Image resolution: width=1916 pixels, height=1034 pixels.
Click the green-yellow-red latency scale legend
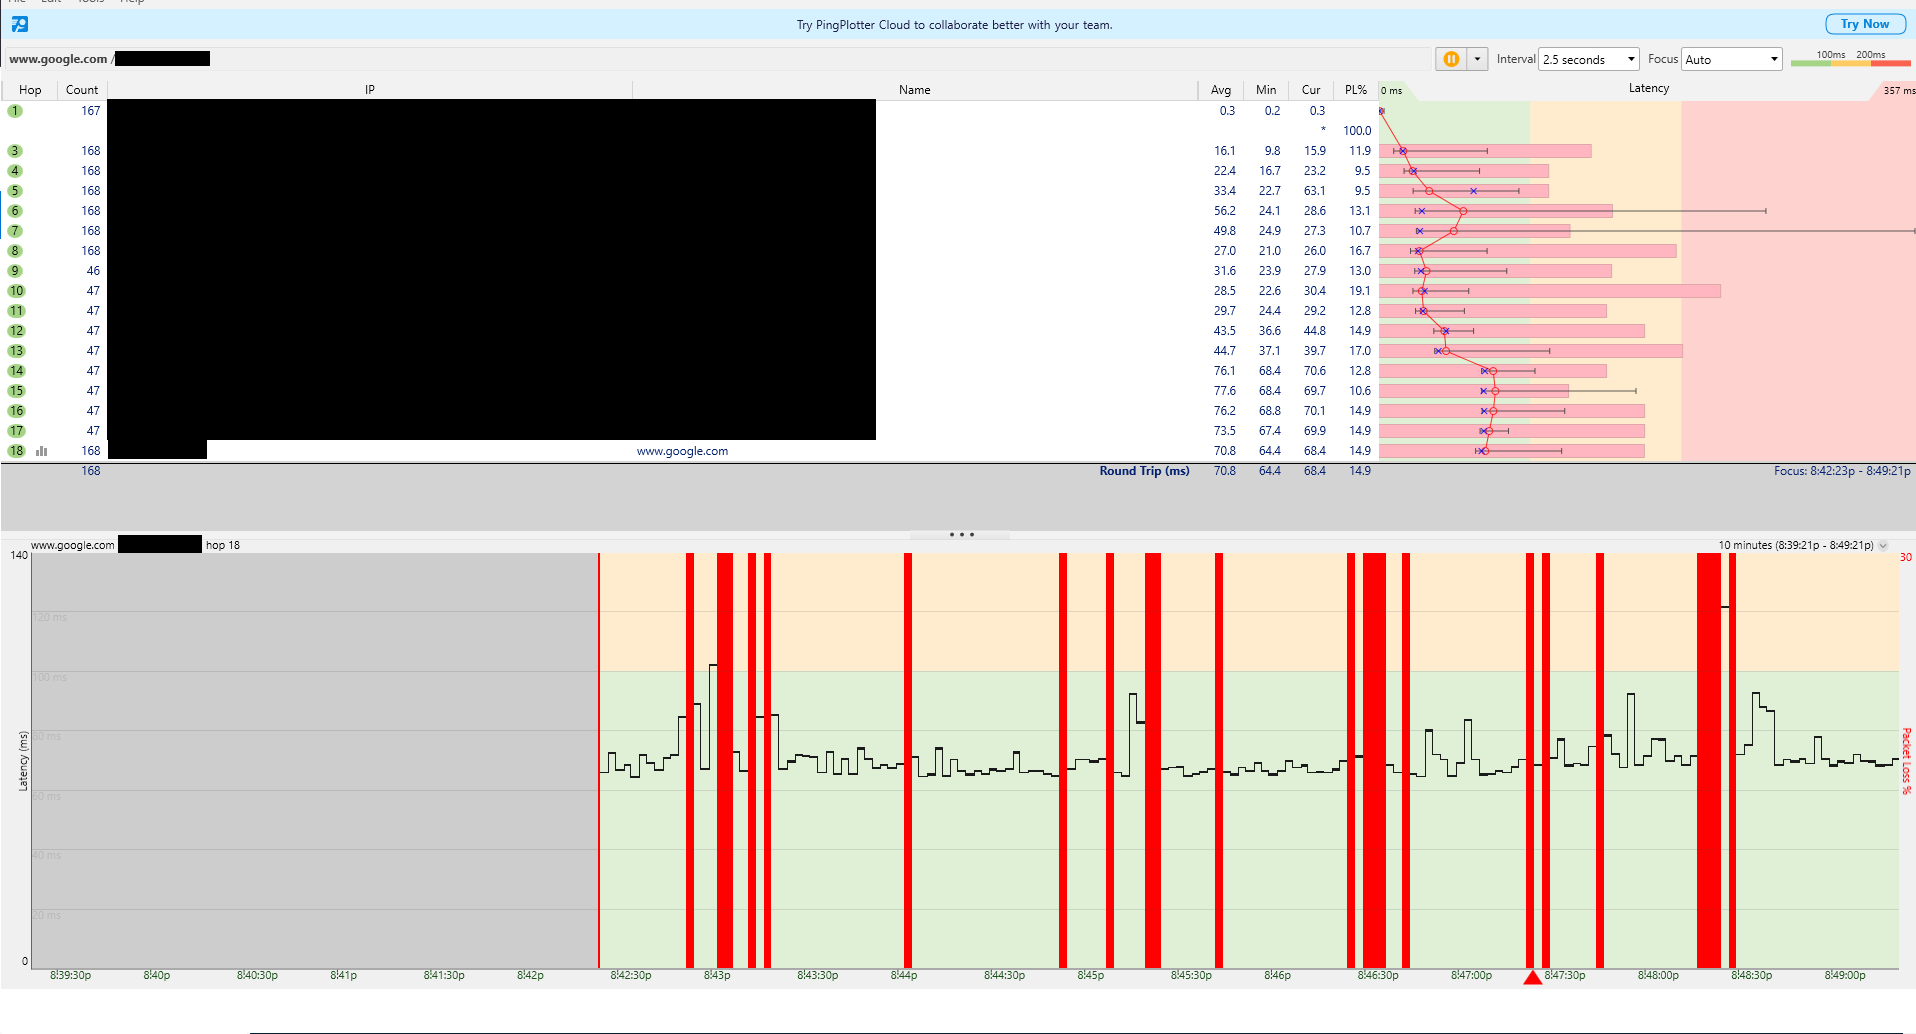click(x=1851, y=62)
